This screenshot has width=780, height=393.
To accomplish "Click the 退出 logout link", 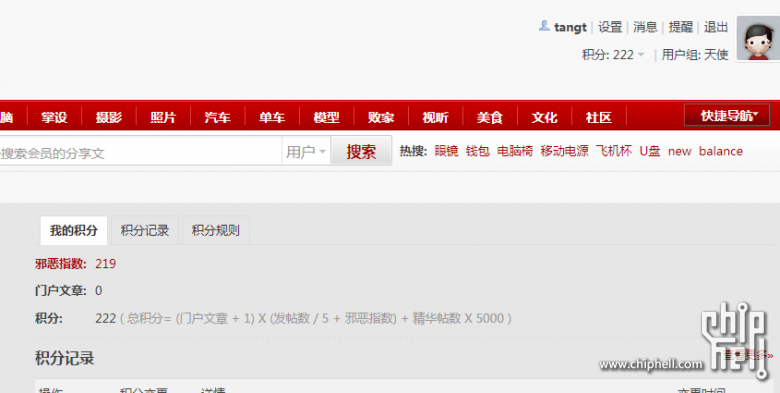I will pos(716,27).
